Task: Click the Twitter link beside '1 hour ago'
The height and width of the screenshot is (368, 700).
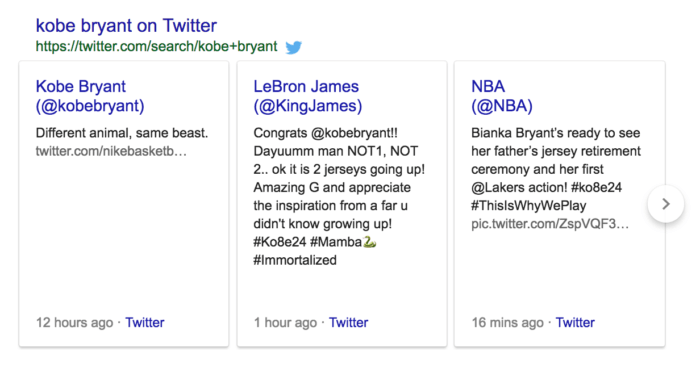Action: pyautogui.click(x=348, y=322)
